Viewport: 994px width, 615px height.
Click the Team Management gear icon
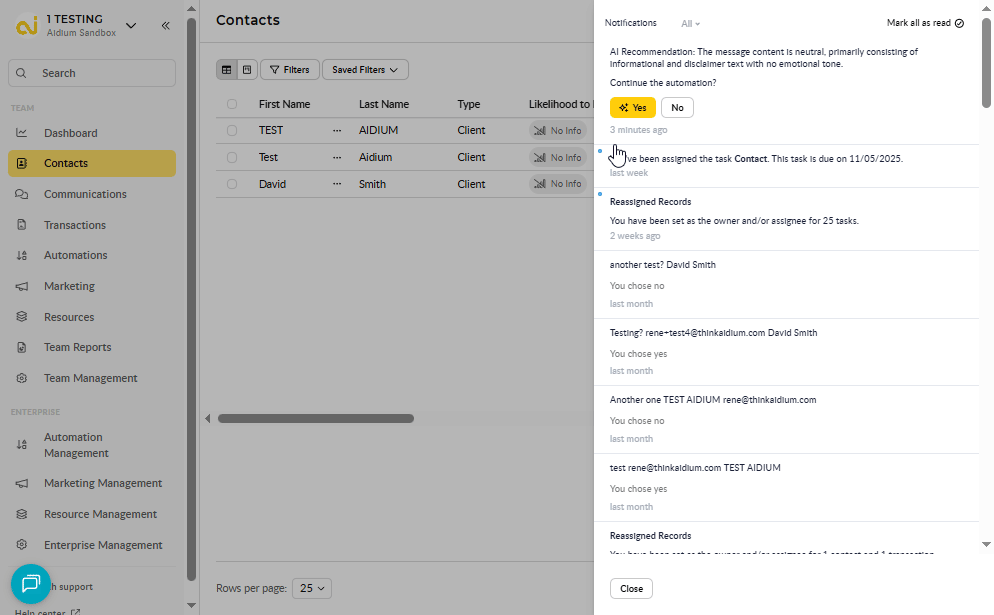point(21,378)
